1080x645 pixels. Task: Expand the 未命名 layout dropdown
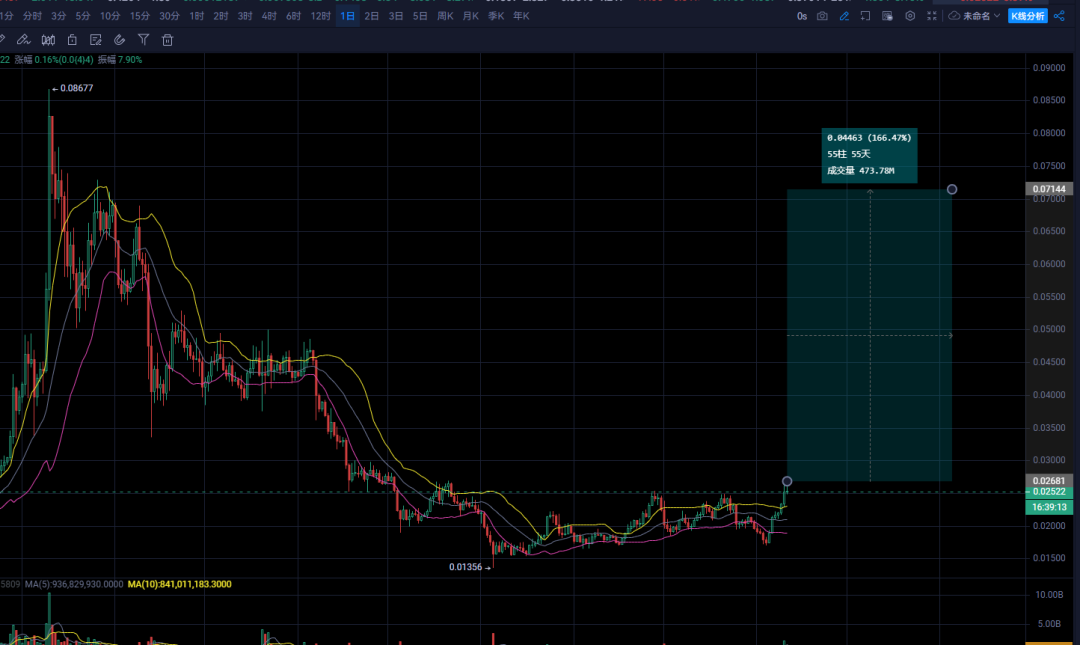pos(975,16)
